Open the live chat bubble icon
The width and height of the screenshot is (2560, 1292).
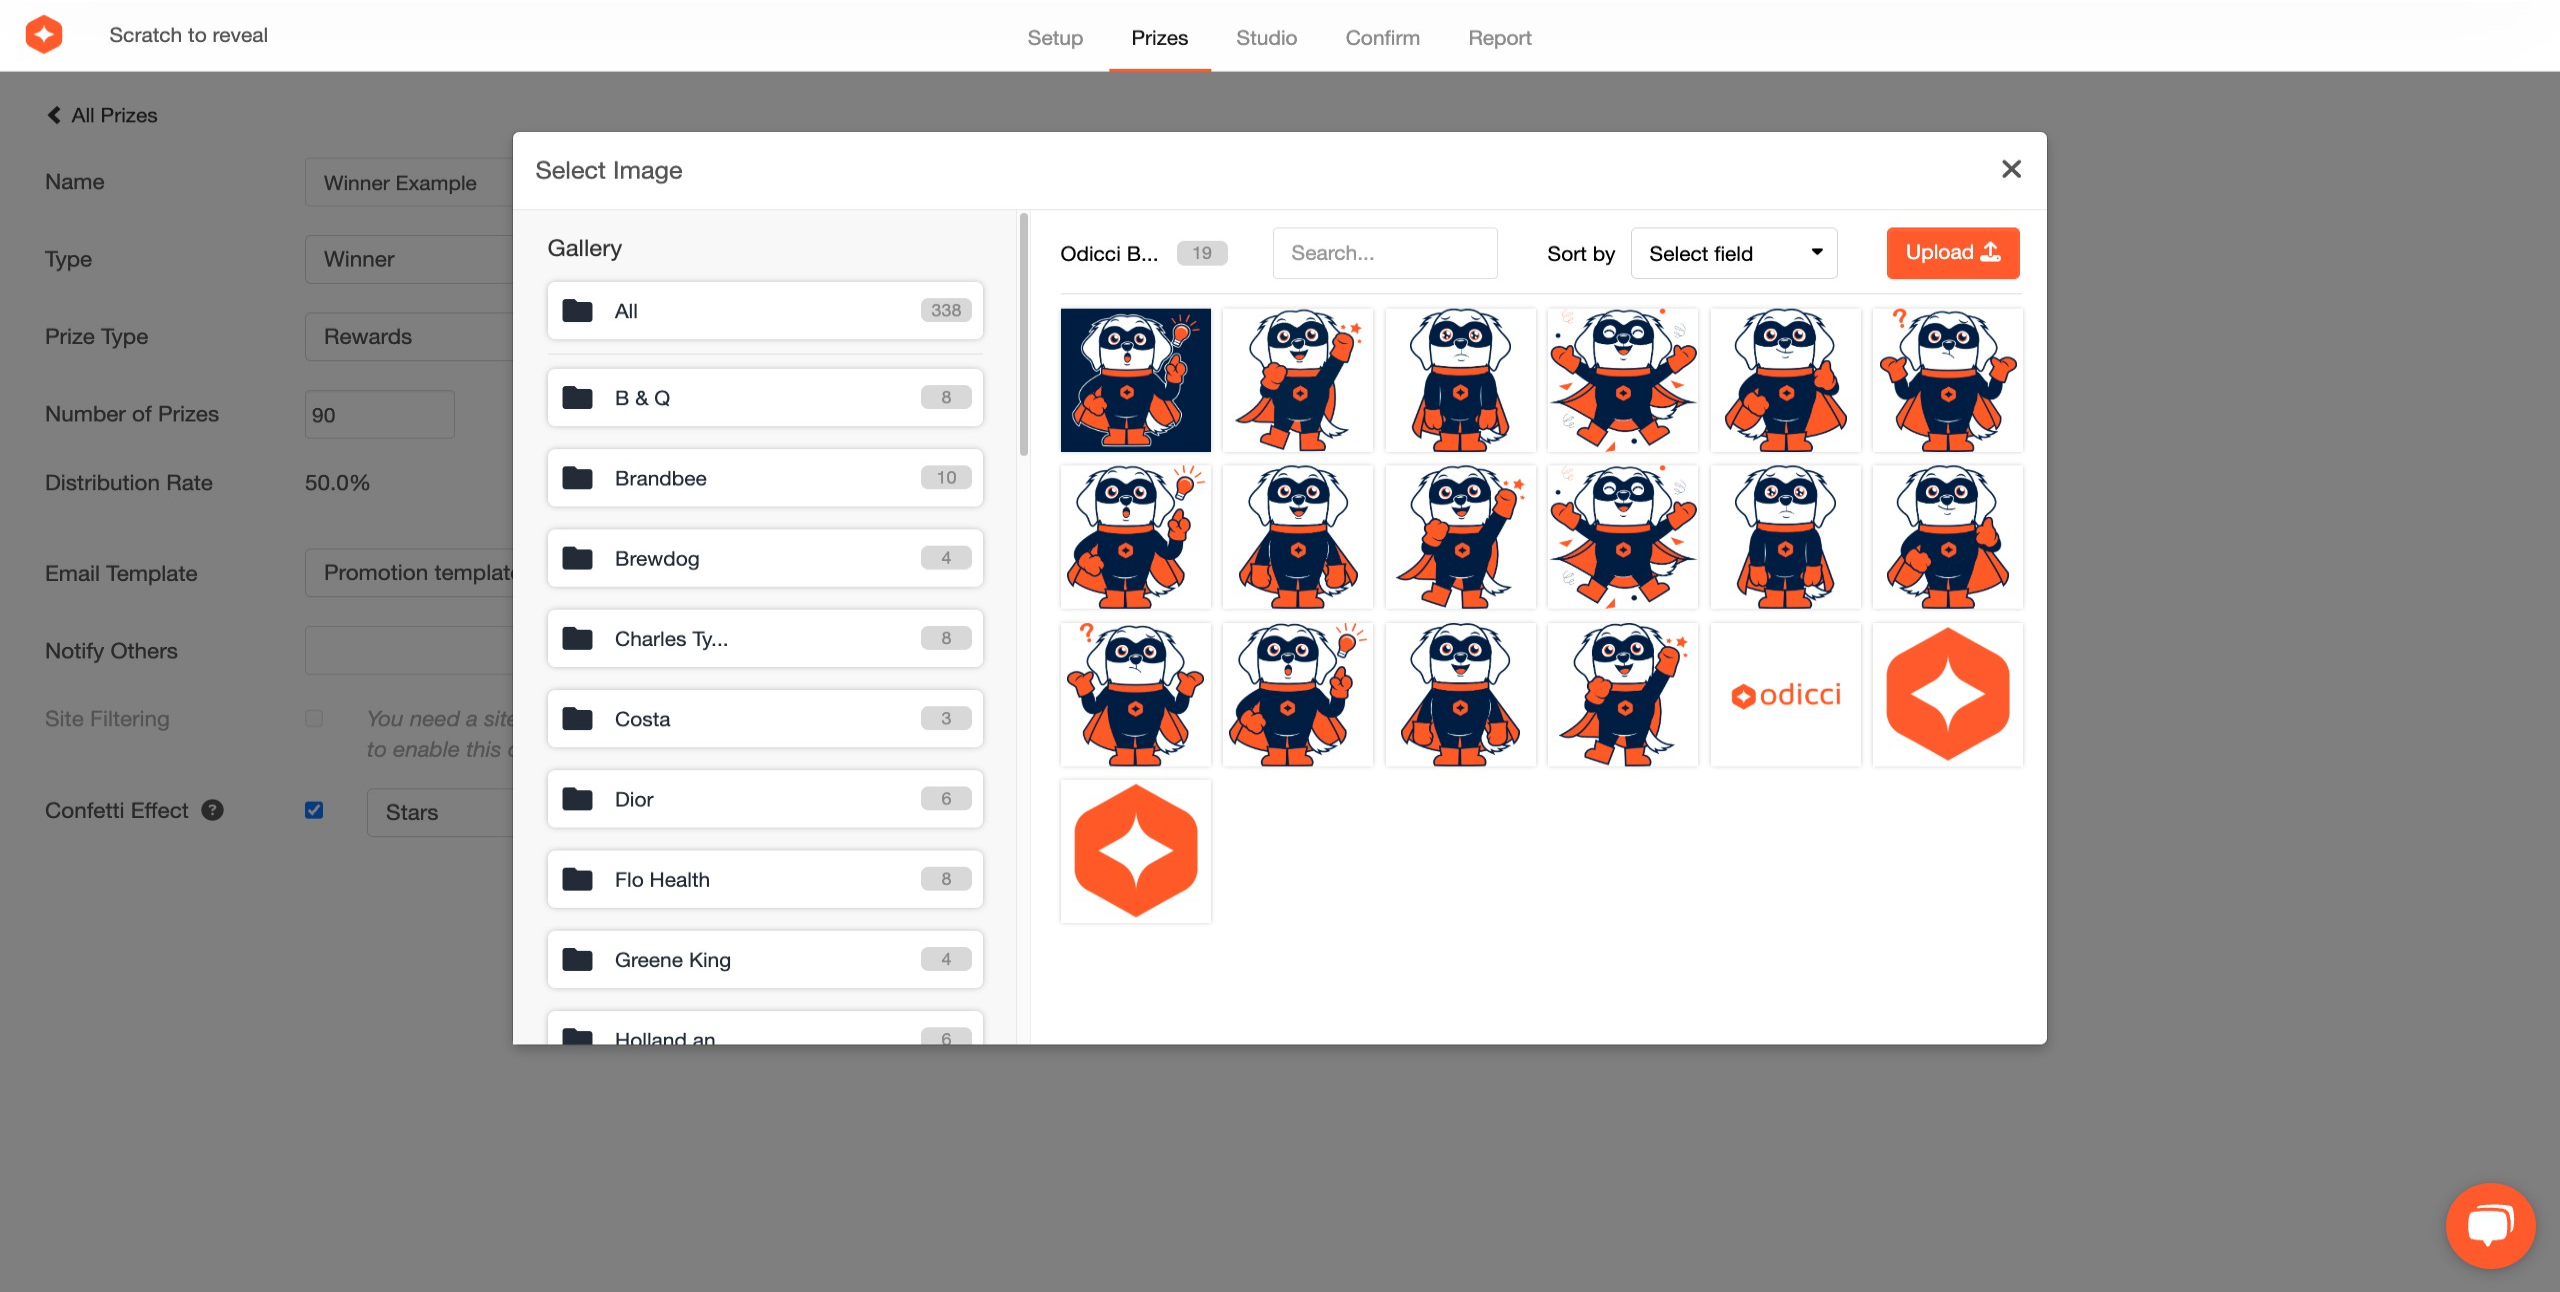2489,1225
